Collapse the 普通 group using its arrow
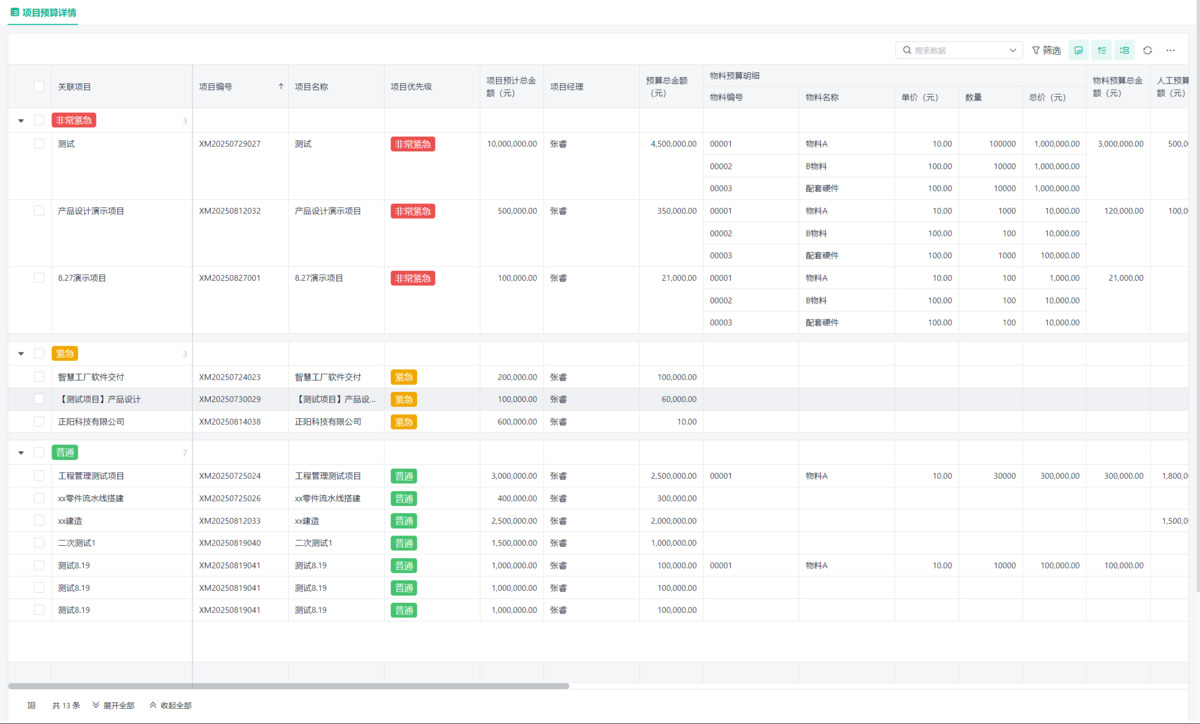Viewport: 1200px width, 724px height. [x=21, y=453]
